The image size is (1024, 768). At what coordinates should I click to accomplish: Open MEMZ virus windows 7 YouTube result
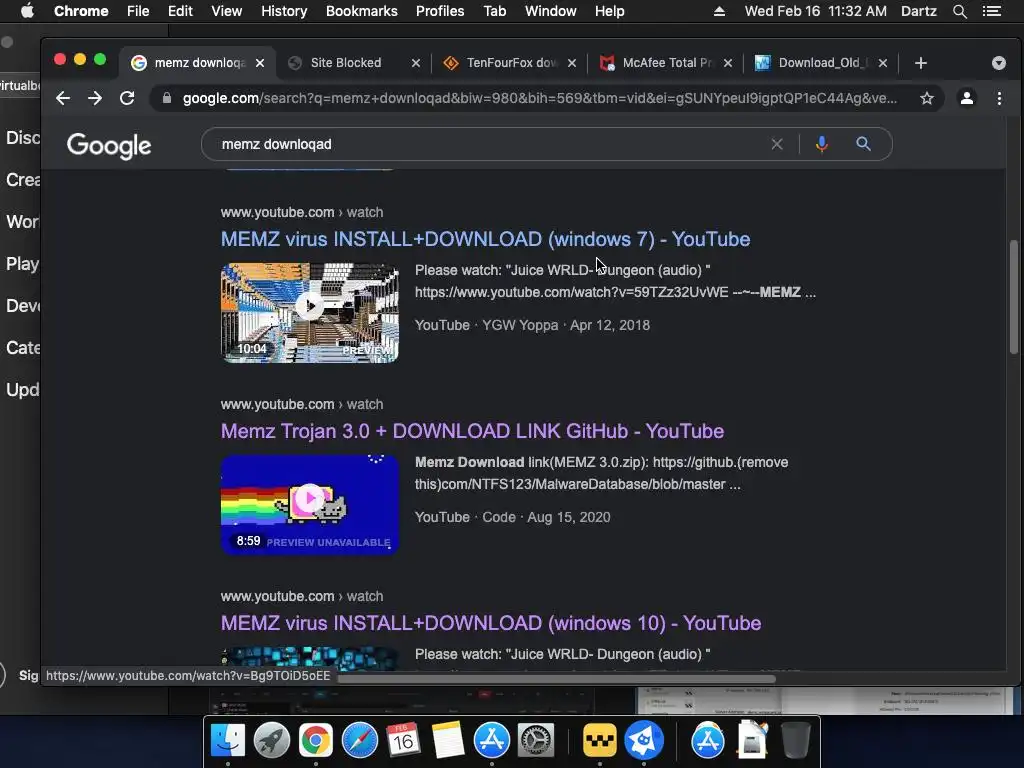(485, 239)
